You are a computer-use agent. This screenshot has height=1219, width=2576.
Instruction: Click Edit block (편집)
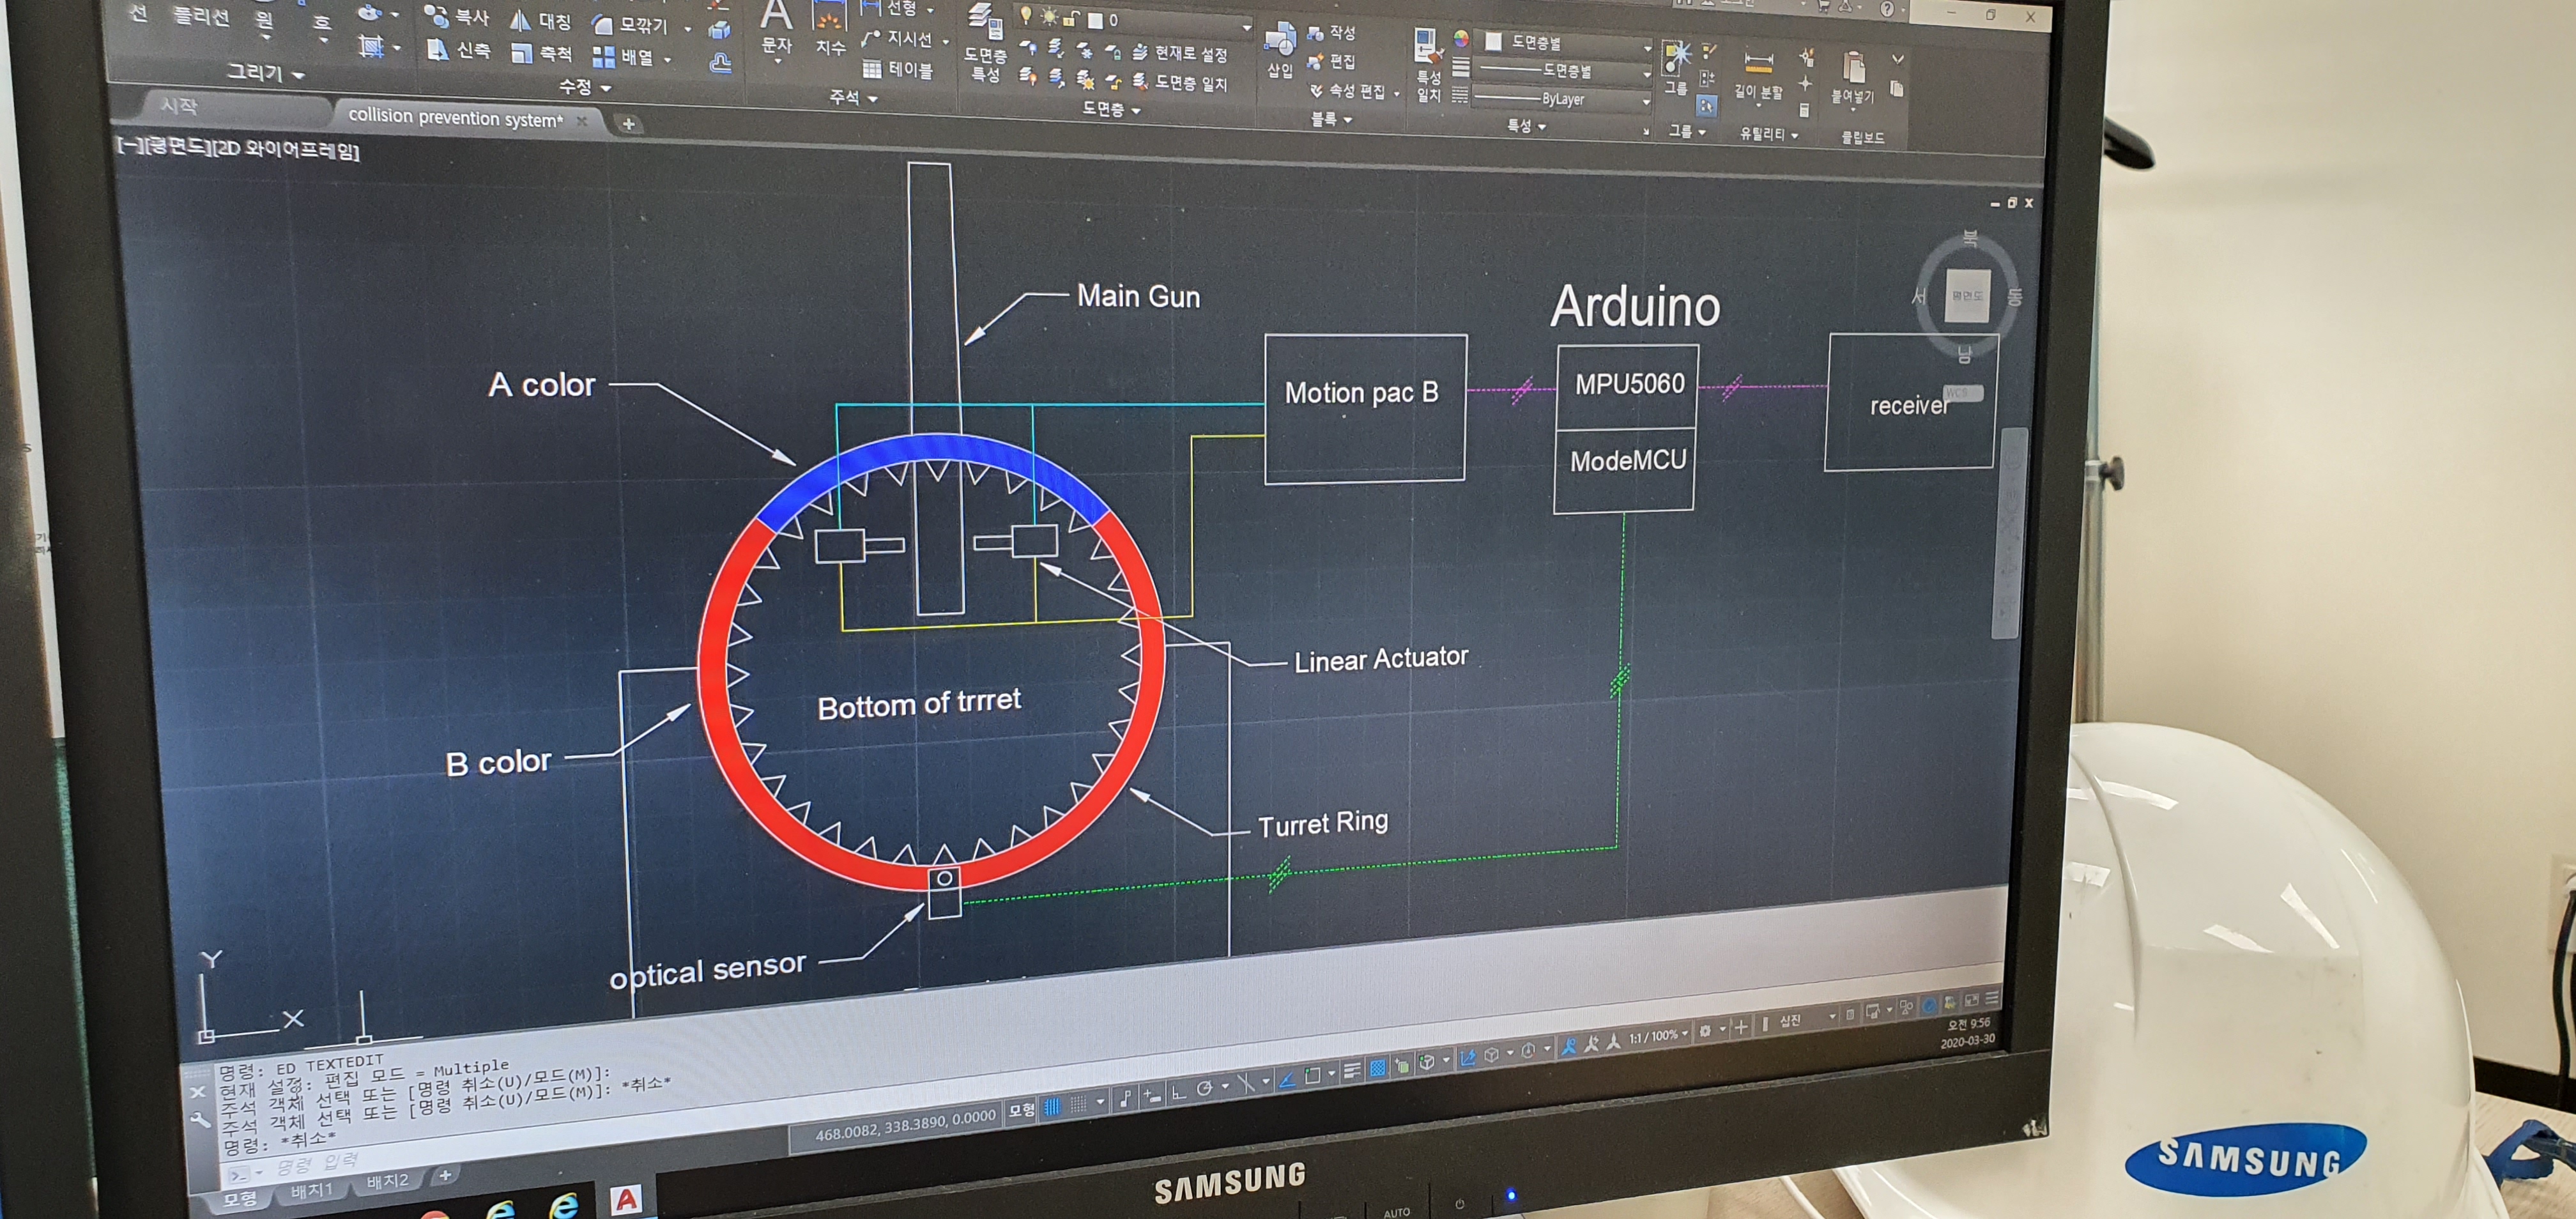point(1331,62)
